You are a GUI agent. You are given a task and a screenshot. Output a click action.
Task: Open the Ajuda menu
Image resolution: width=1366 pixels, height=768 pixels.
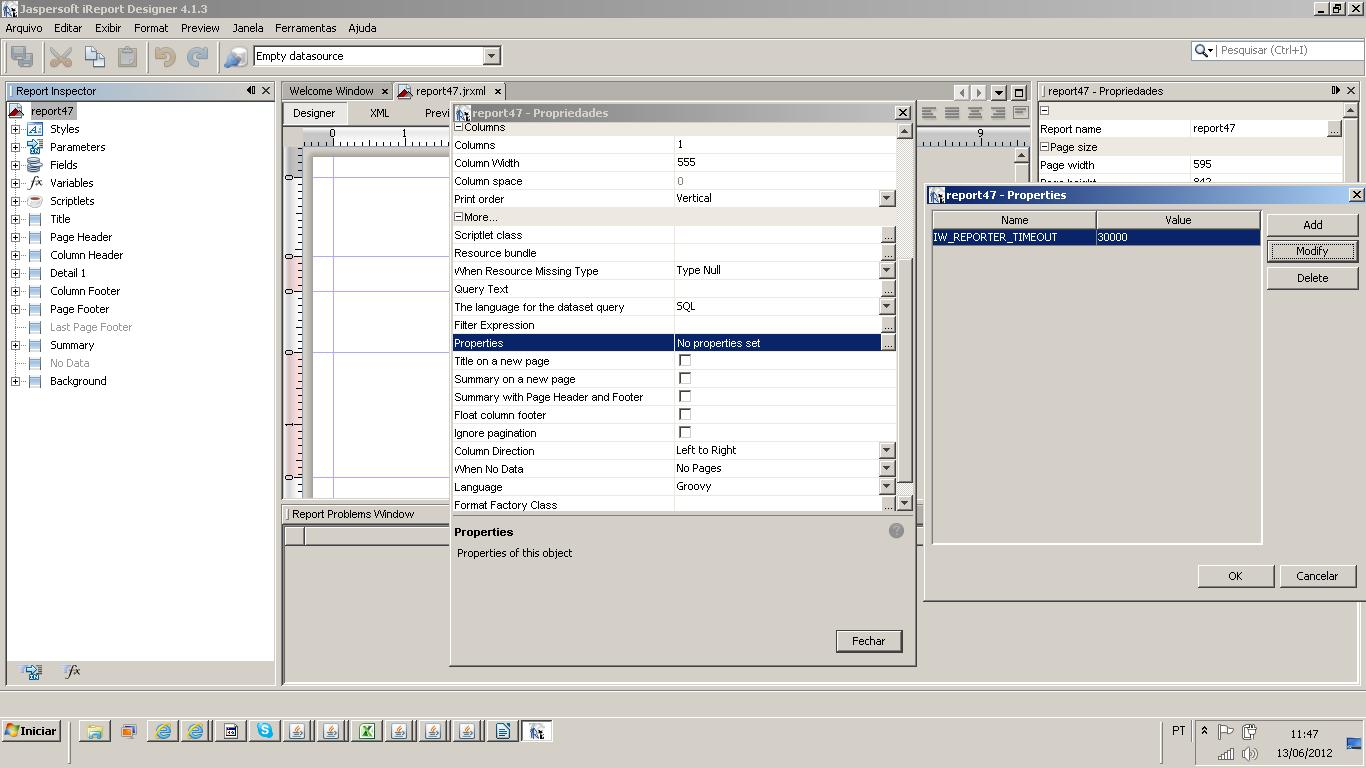click(362, 28)
